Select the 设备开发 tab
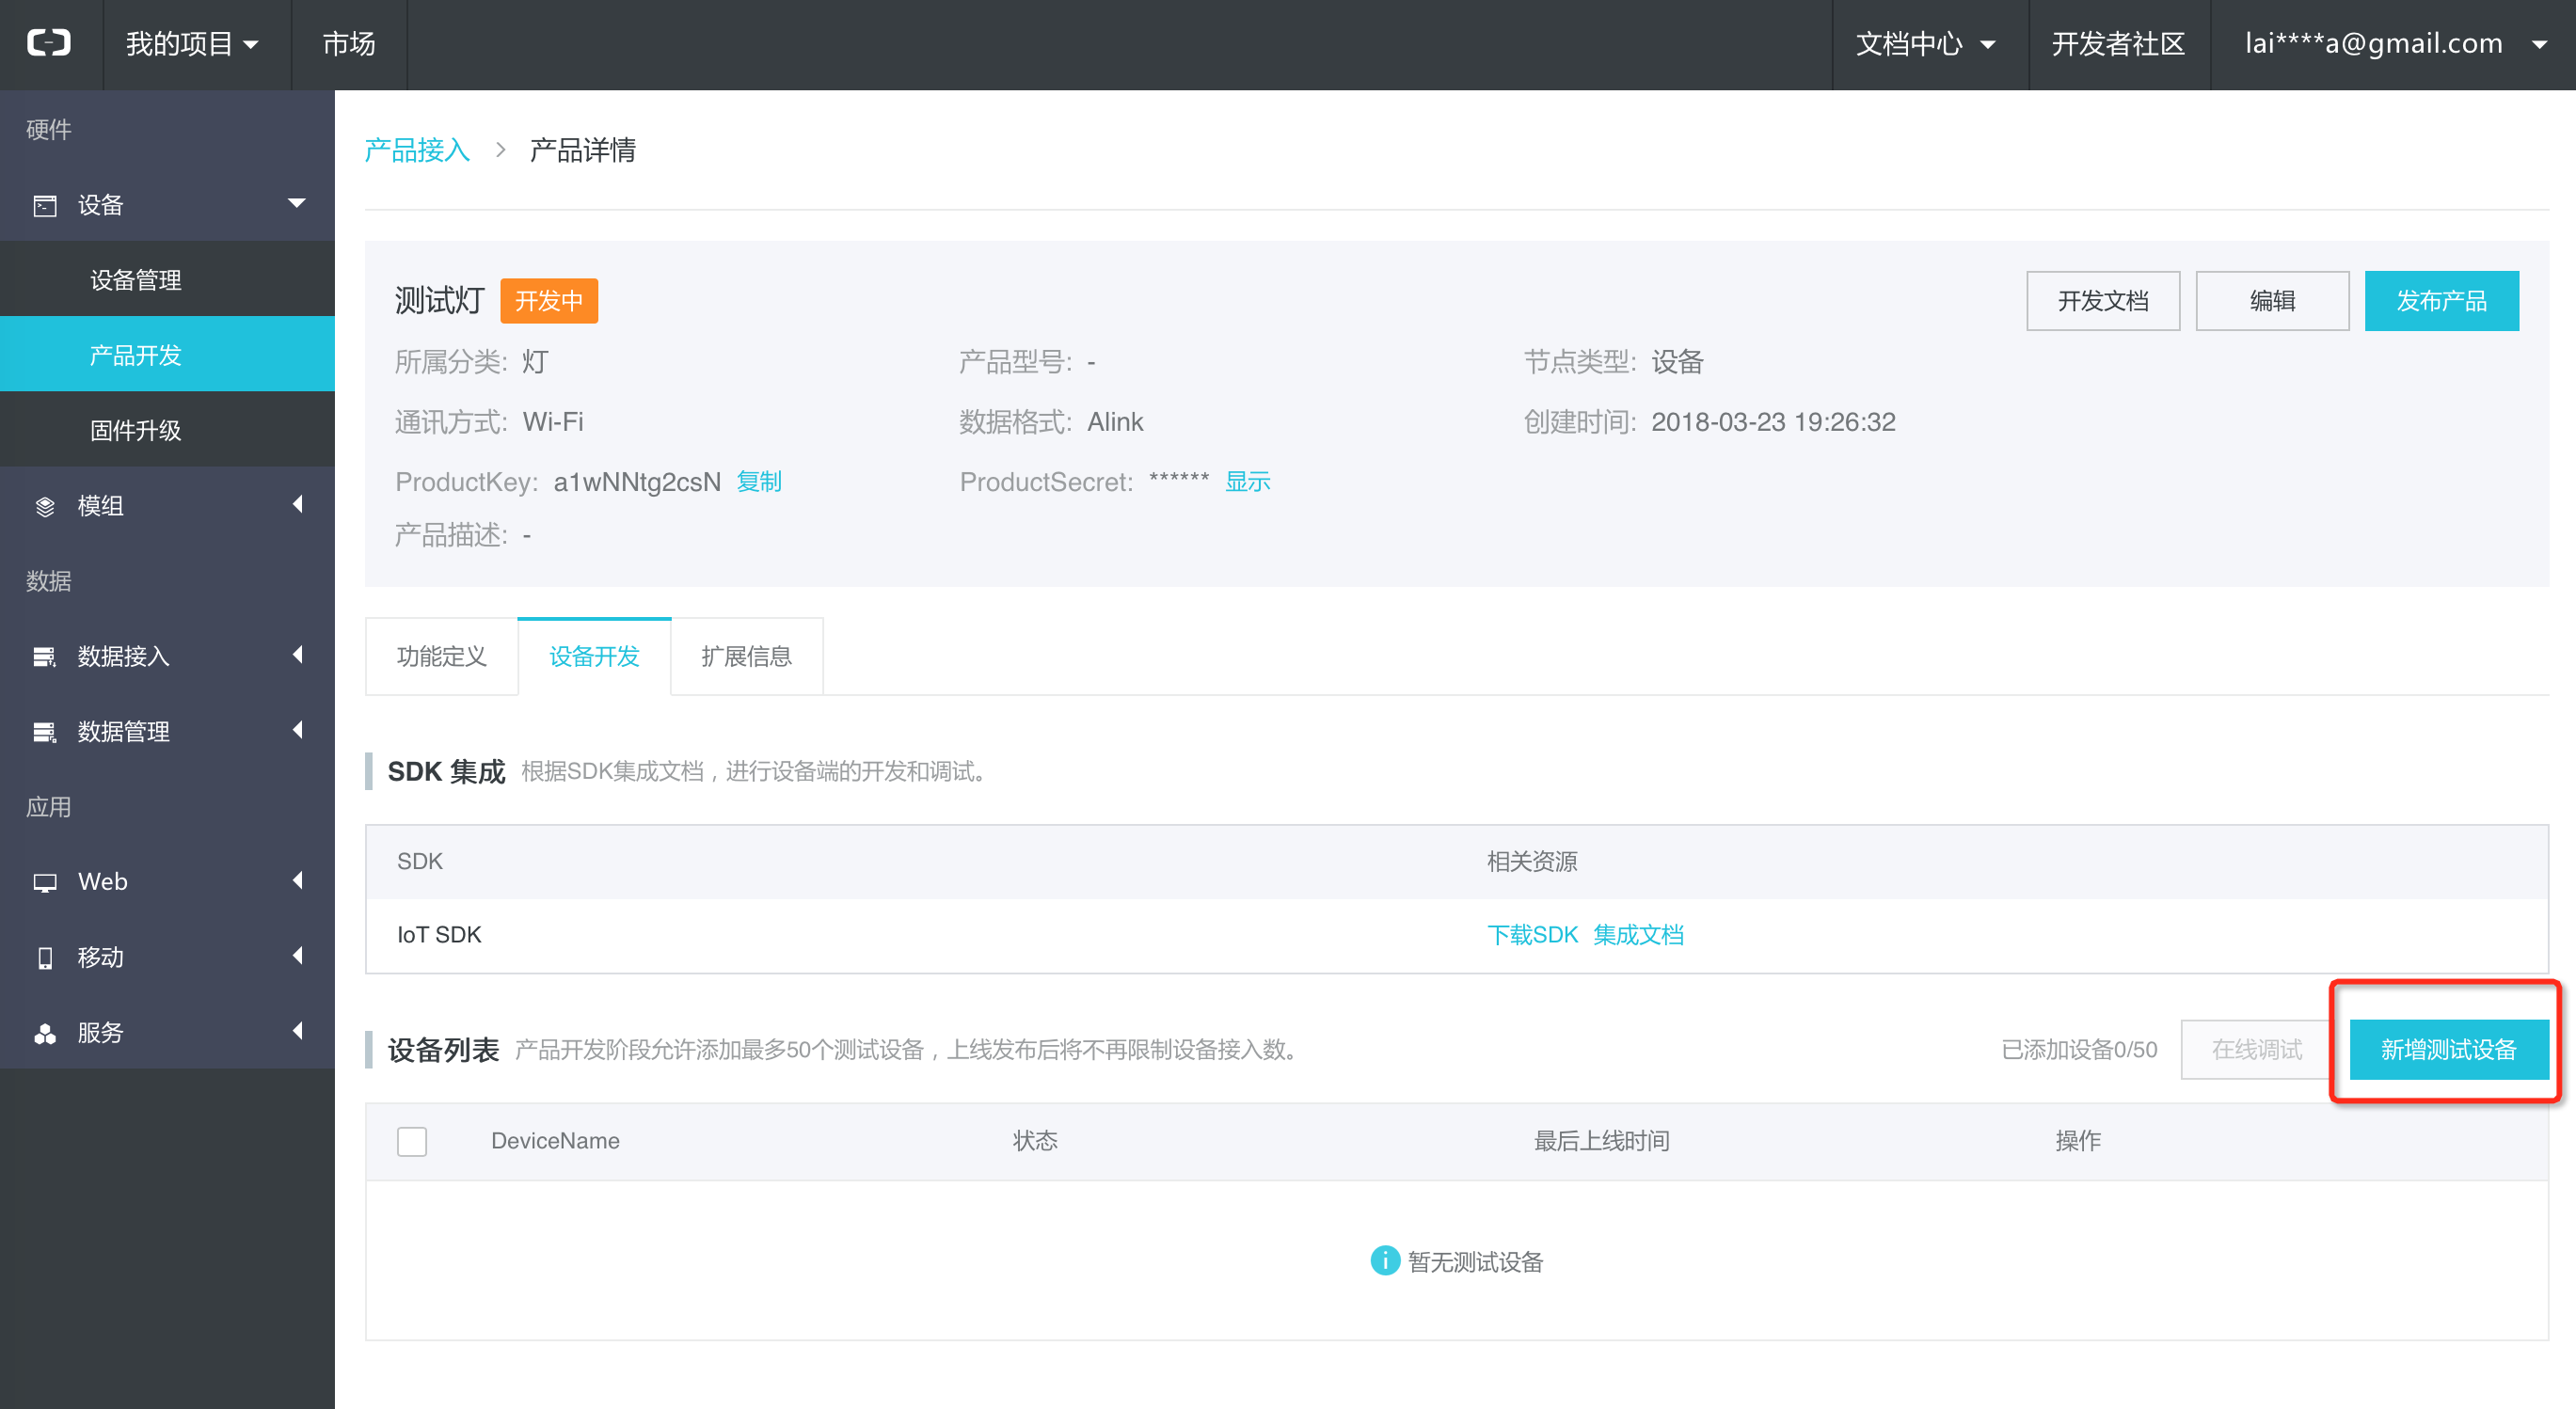The height and width of the screenshot is (1409, 2576). pos(594,656)
